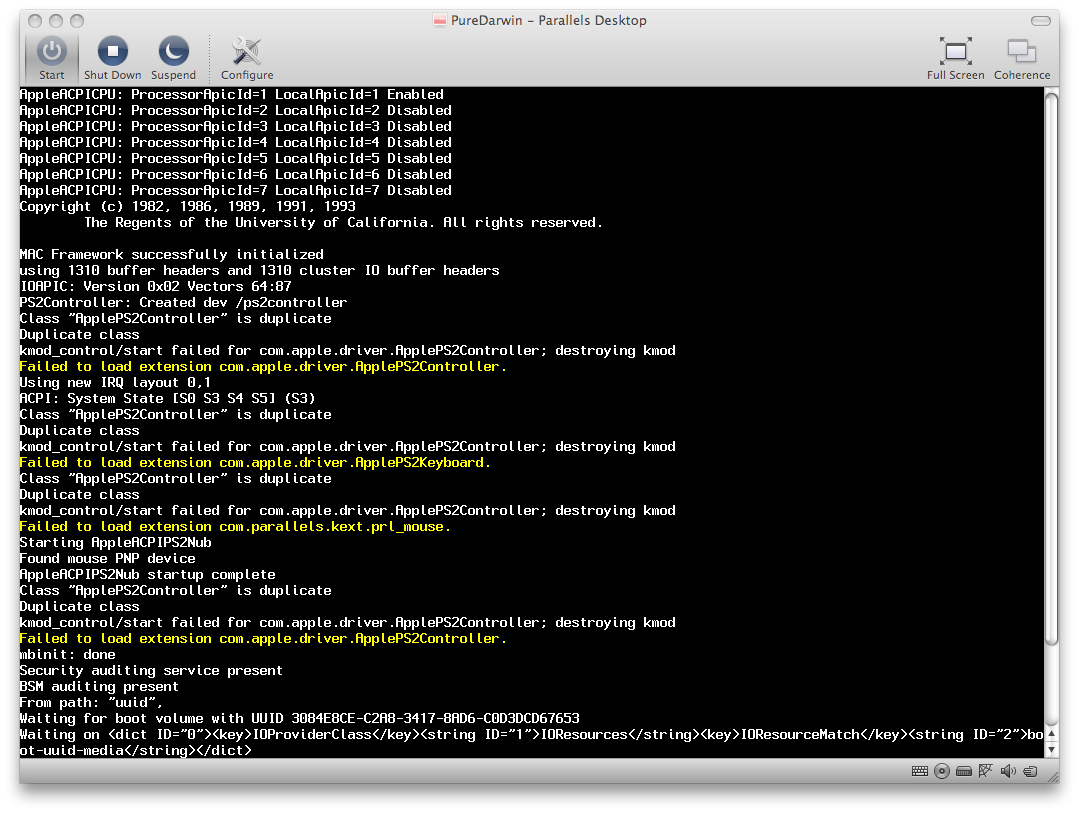Click 'Security auditing service present' line
1079x813 pixels.
(x=151, y=671)
